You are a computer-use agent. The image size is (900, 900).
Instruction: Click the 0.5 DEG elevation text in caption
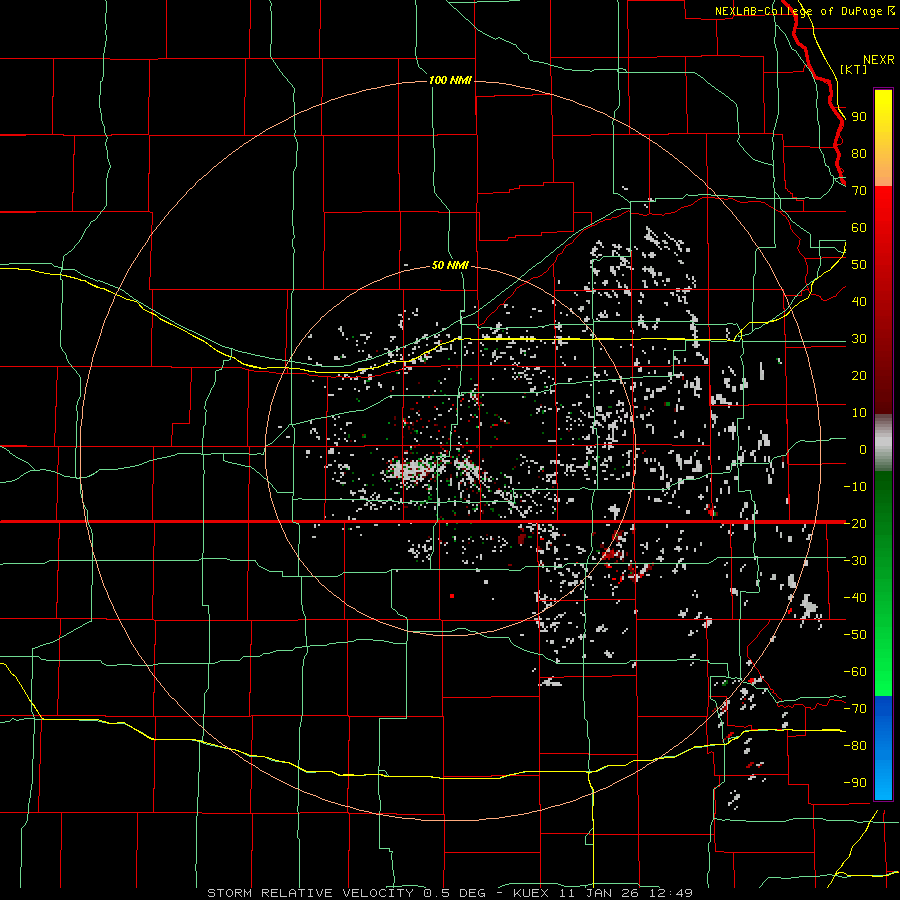(x=455, y=893)
